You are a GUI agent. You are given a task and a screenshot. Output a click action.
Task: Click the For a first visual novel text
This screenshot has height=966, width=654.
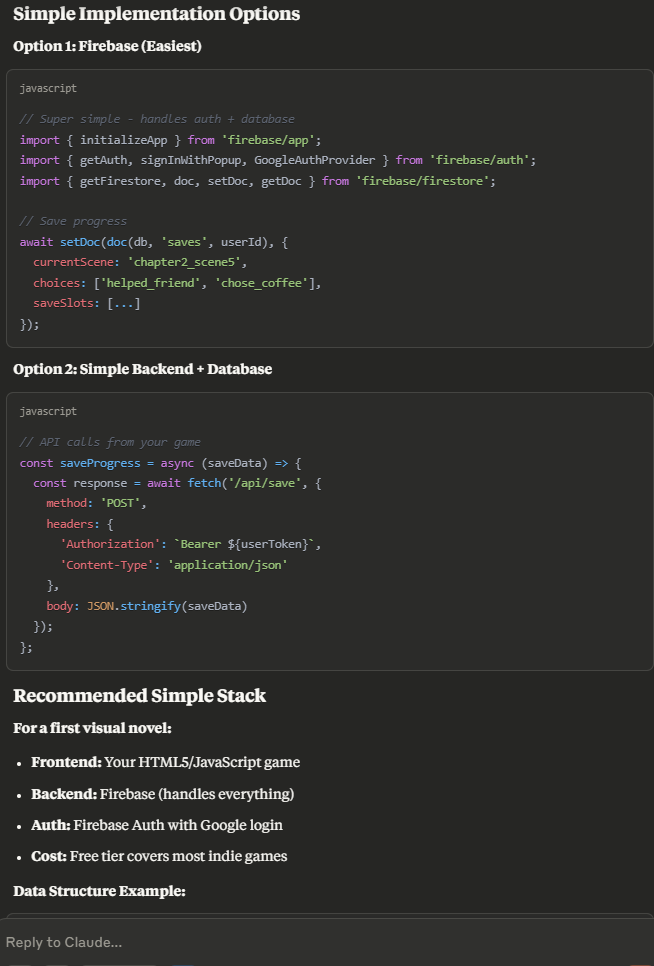coord(92,728)
